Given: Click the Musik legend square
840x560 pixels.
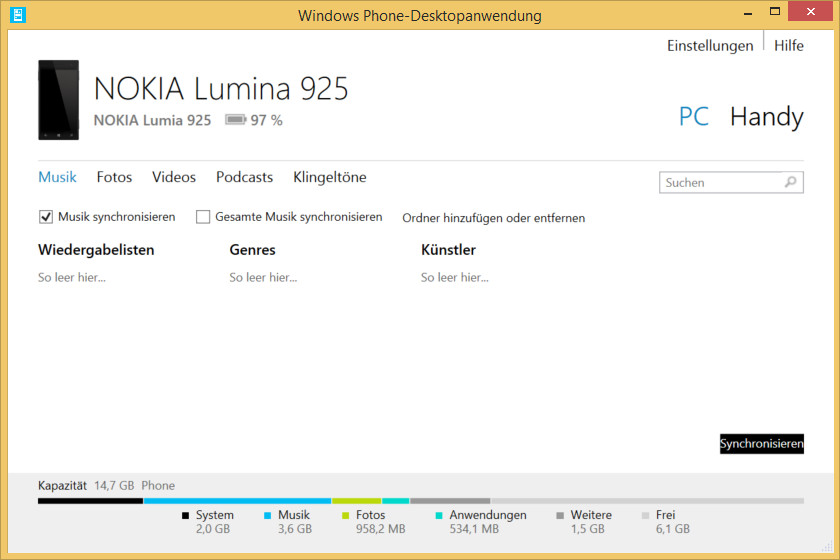Looking at the screenshot, I should [x=267, y=516].
